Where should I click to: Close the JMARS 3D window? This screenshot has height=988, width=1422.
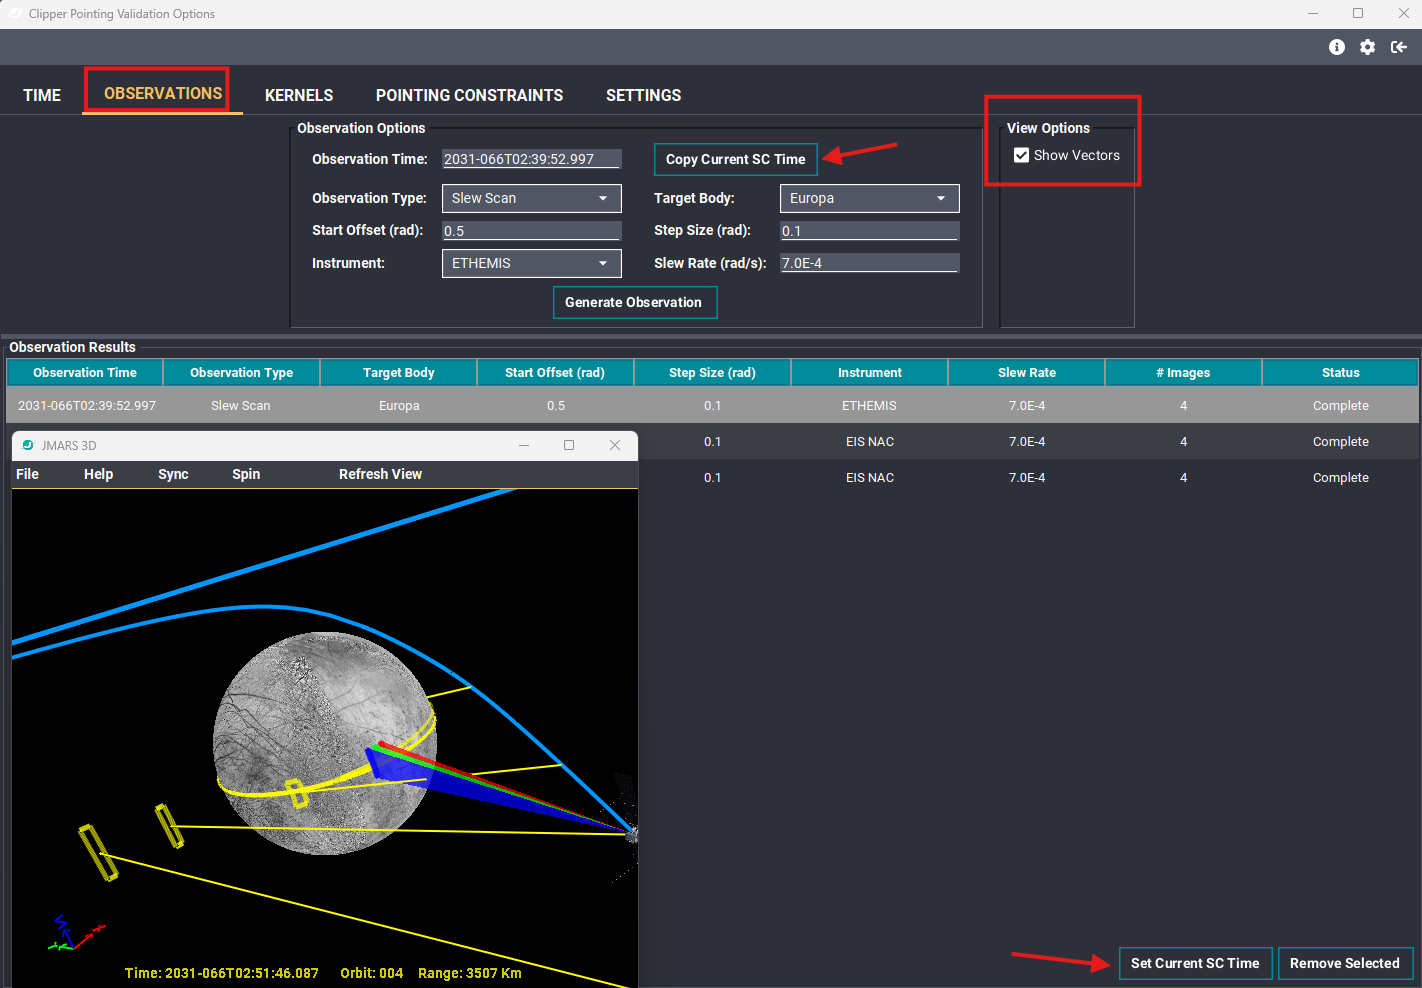point(615,445)
